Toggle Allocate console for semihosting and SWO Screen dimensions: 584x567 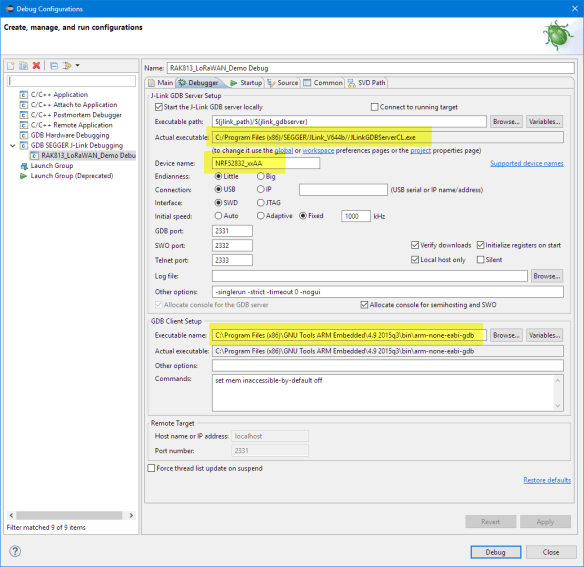[364, 305]
